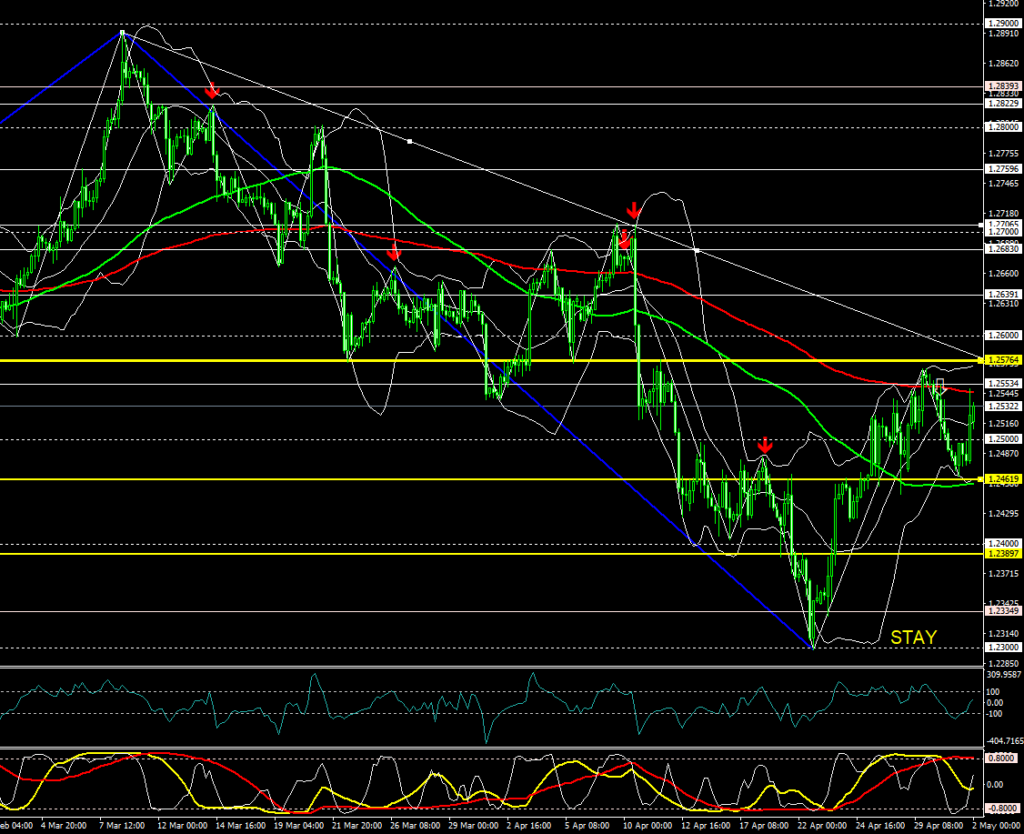Select the yellow STAY text label

tap(913, 636)
